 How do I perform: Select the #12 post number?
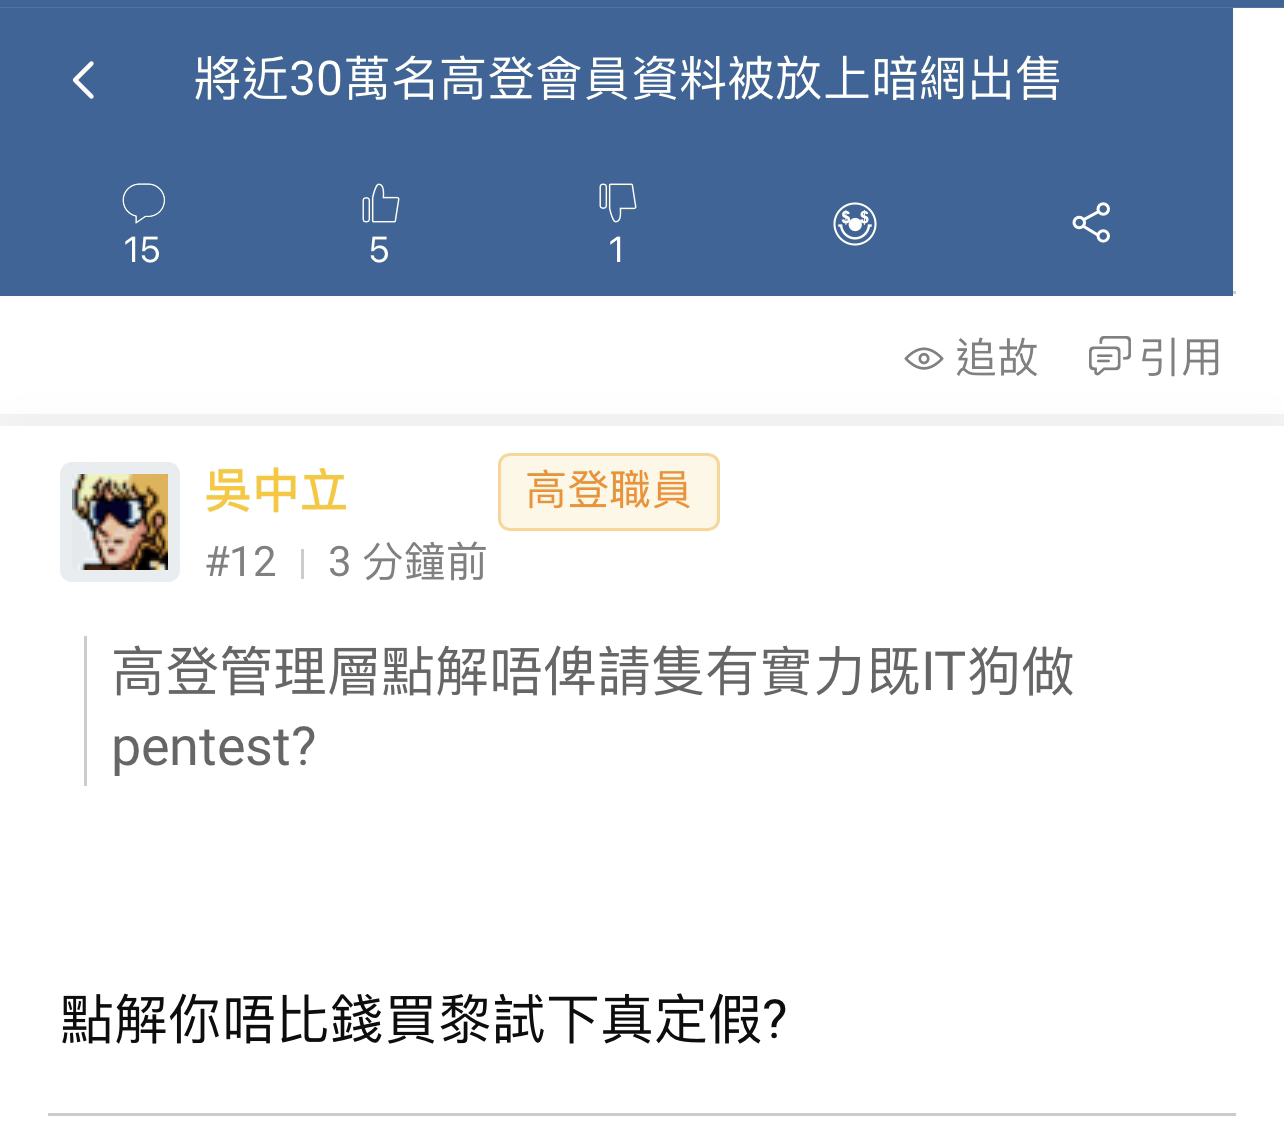click(x=241, y=562)
